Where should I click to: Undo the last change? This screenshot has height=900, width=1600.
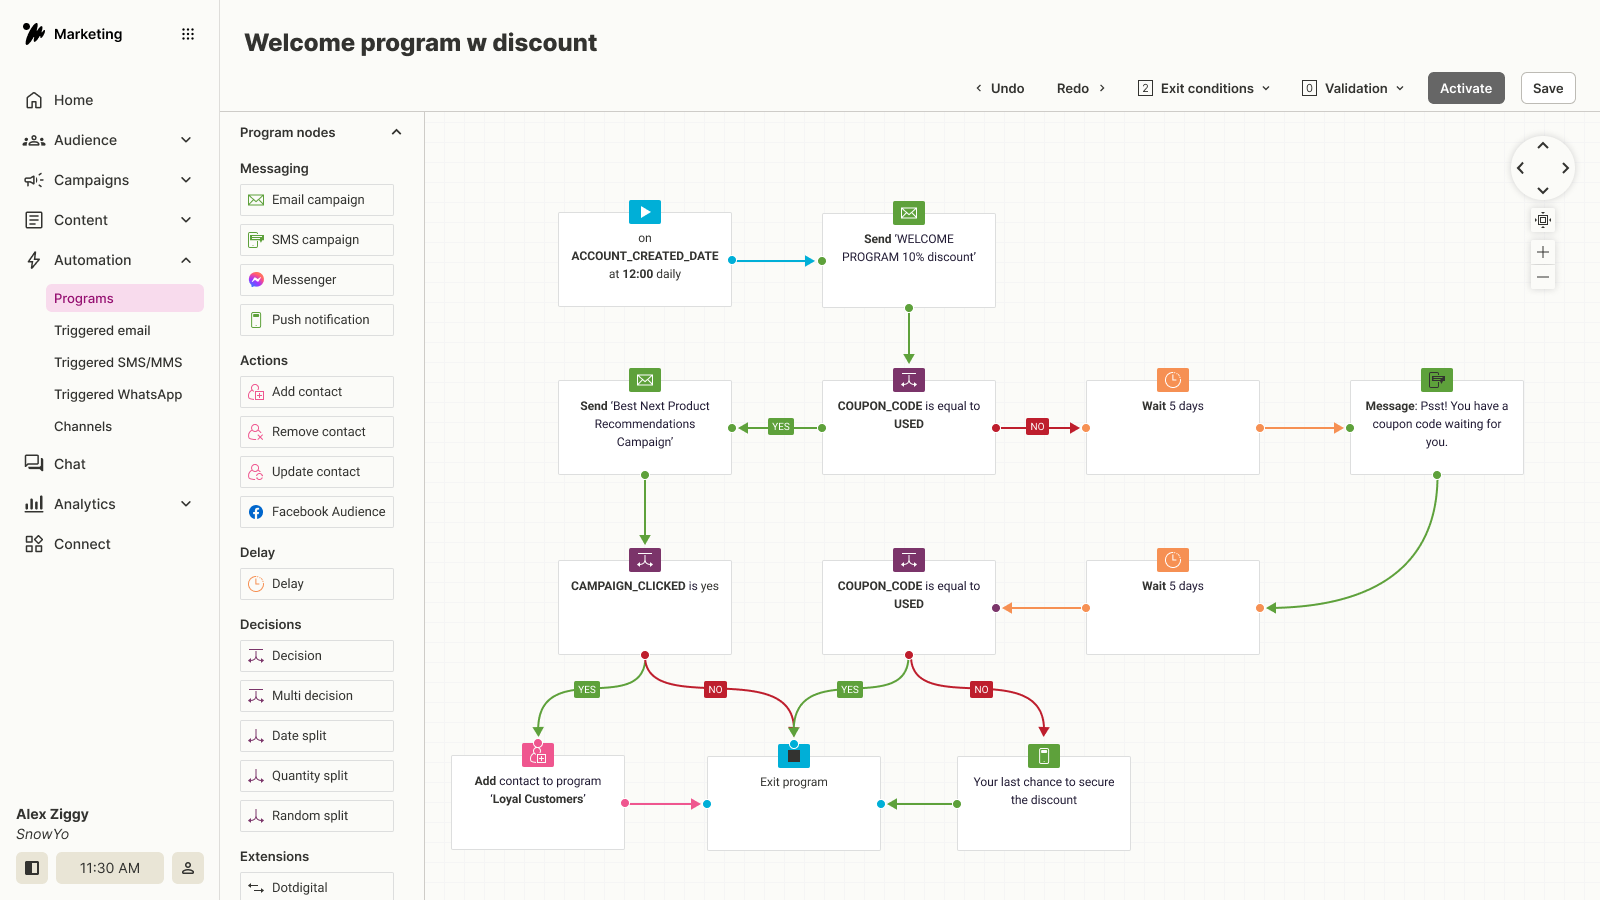point(999,88)
